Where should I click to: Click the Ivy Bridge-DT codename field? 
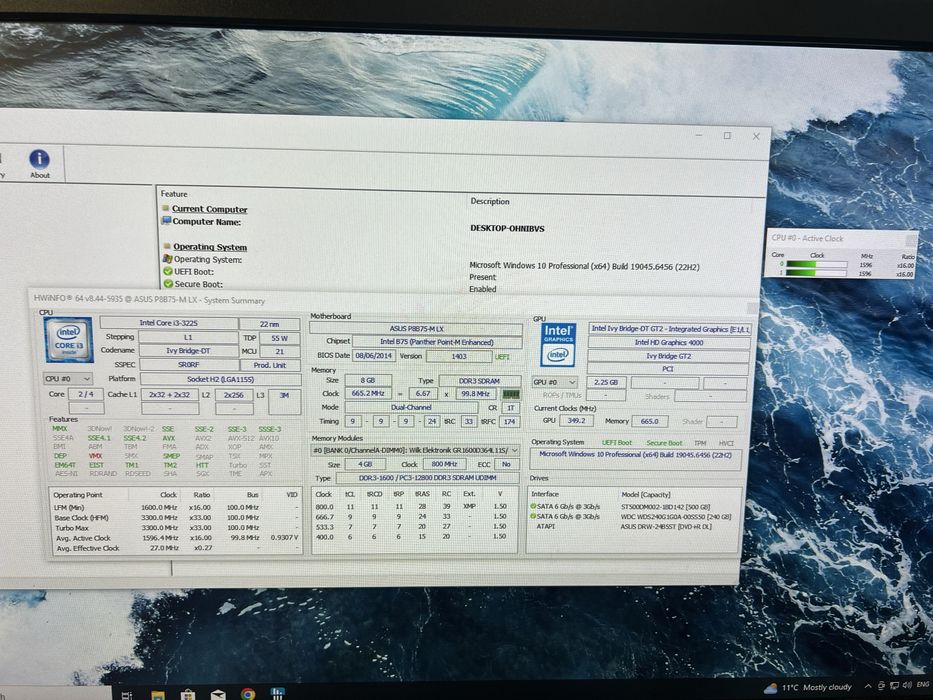188,351
